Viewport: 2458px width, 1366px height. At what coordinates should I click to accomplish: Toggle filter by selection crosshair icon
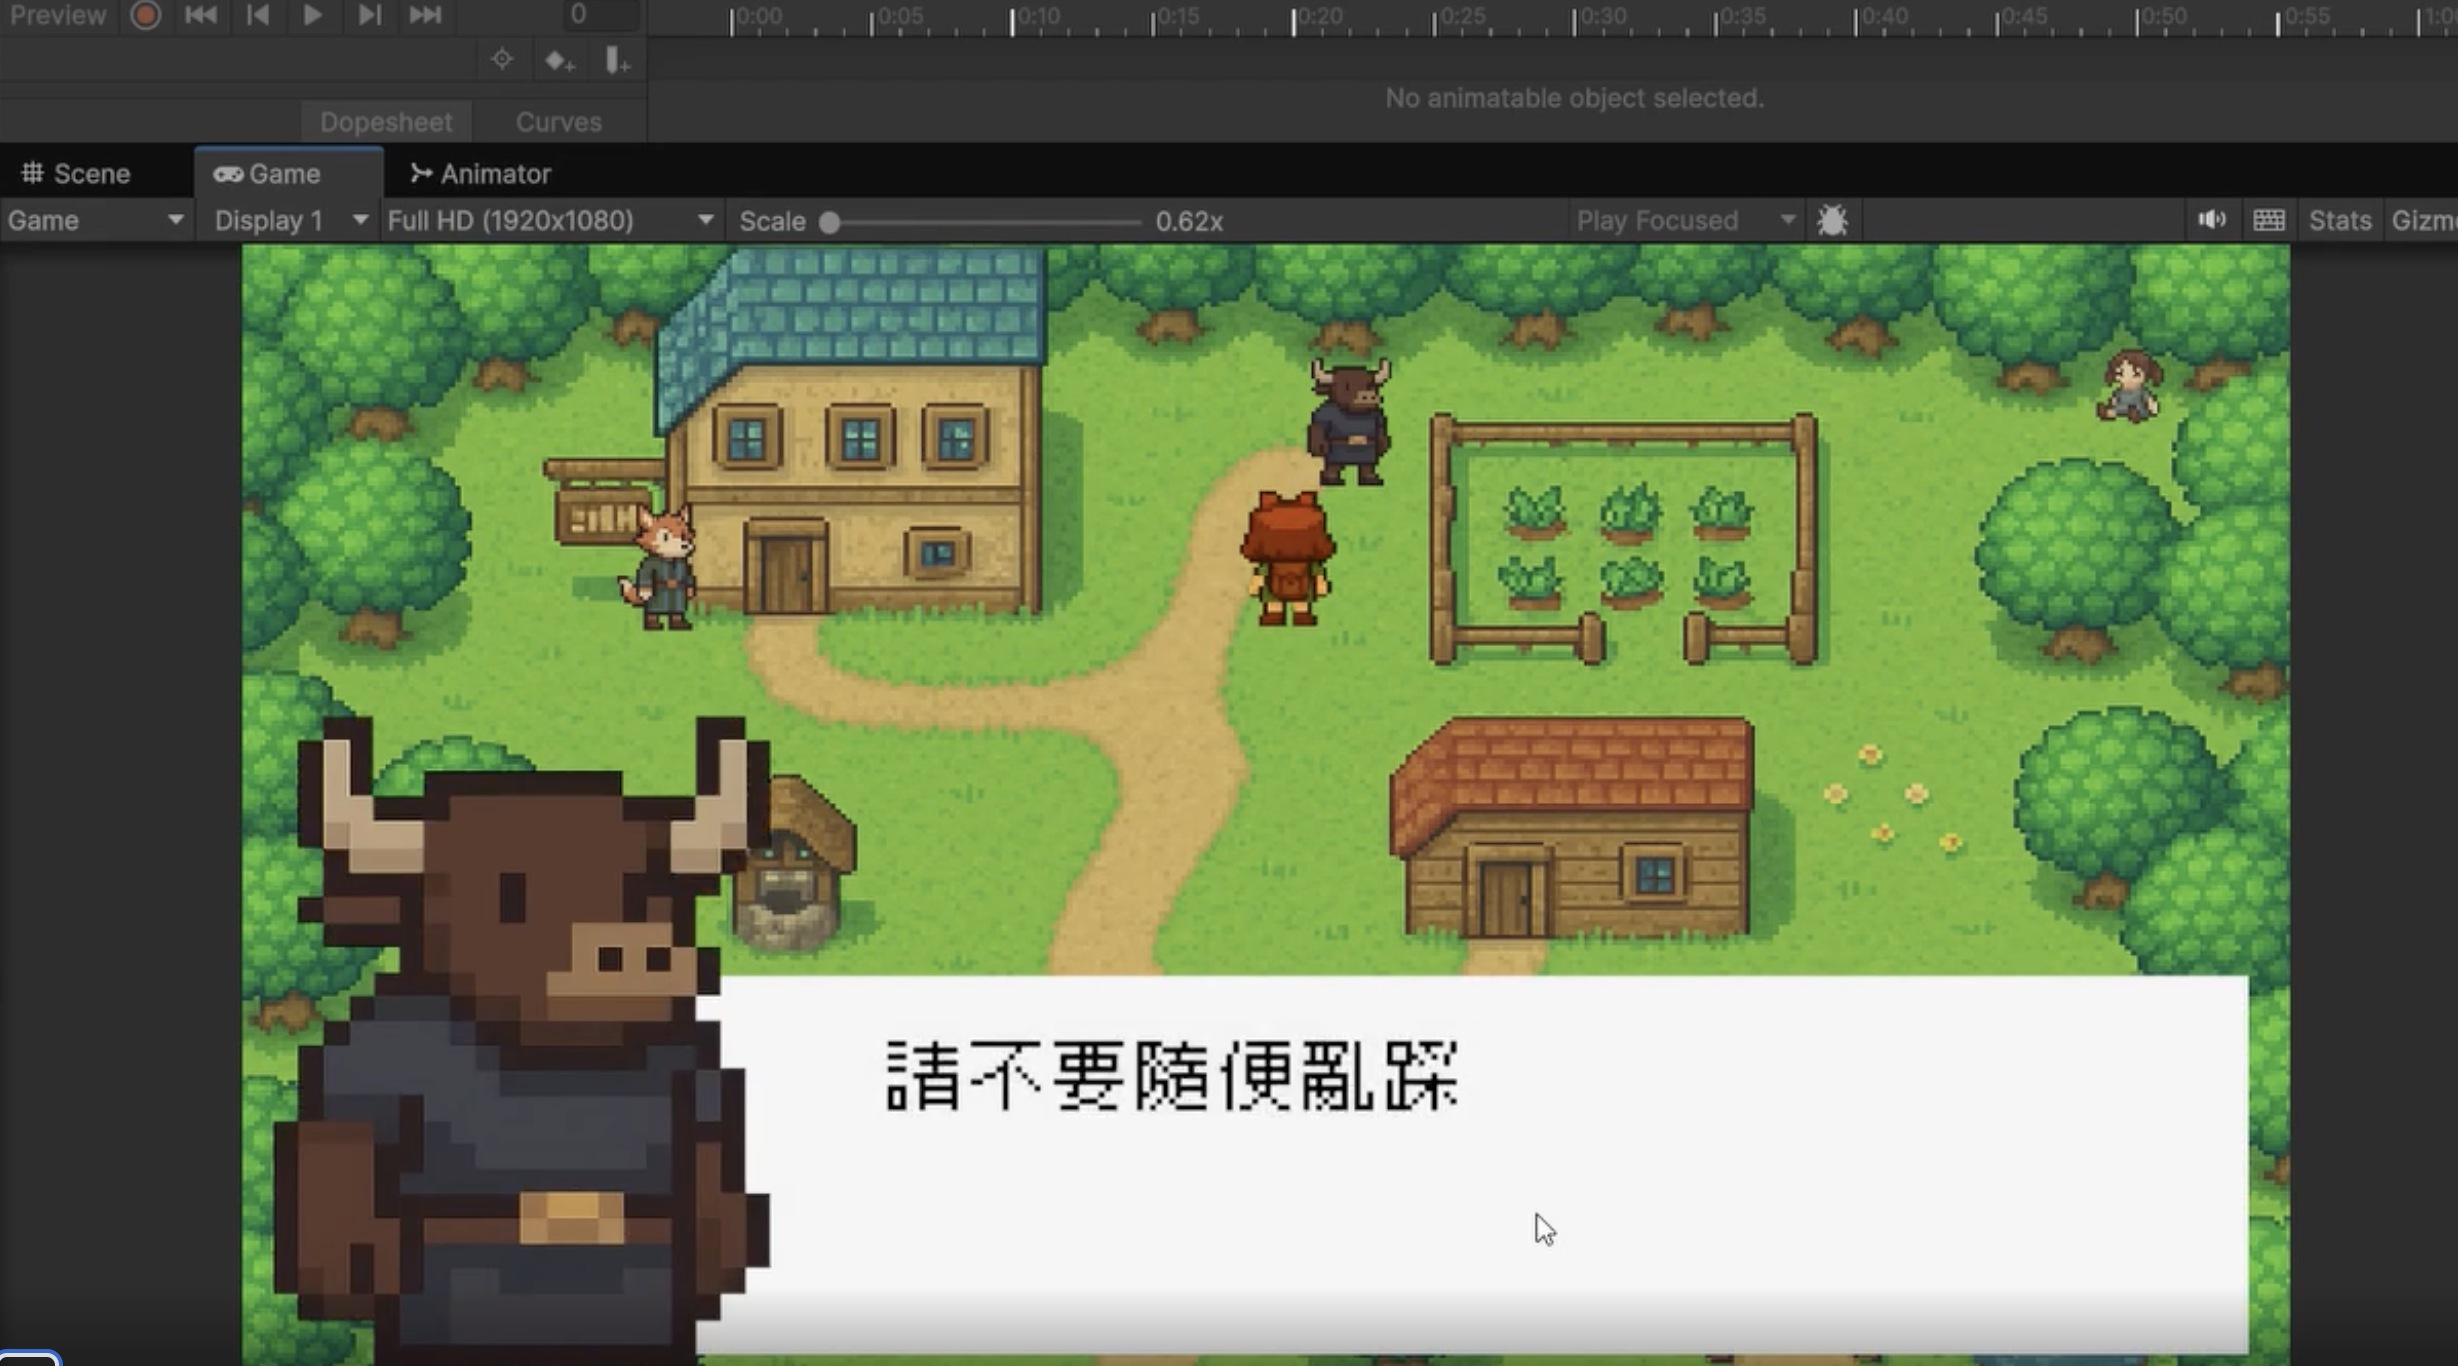point(502,60)
